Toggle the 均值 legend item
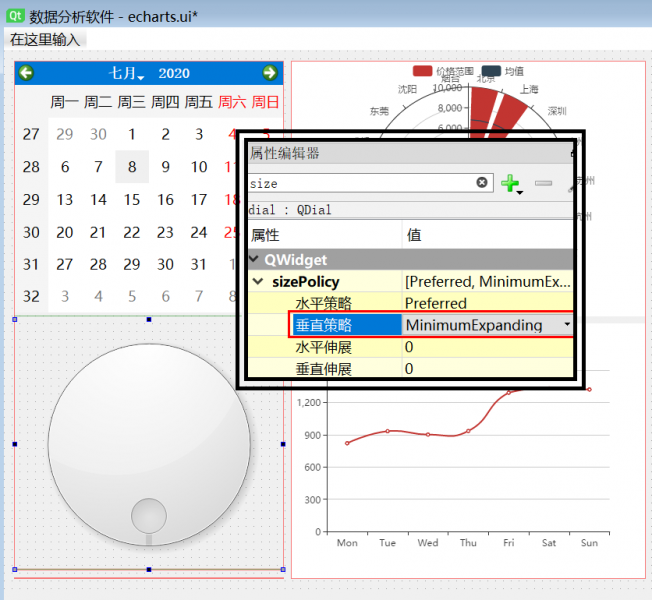 (503, 71)
